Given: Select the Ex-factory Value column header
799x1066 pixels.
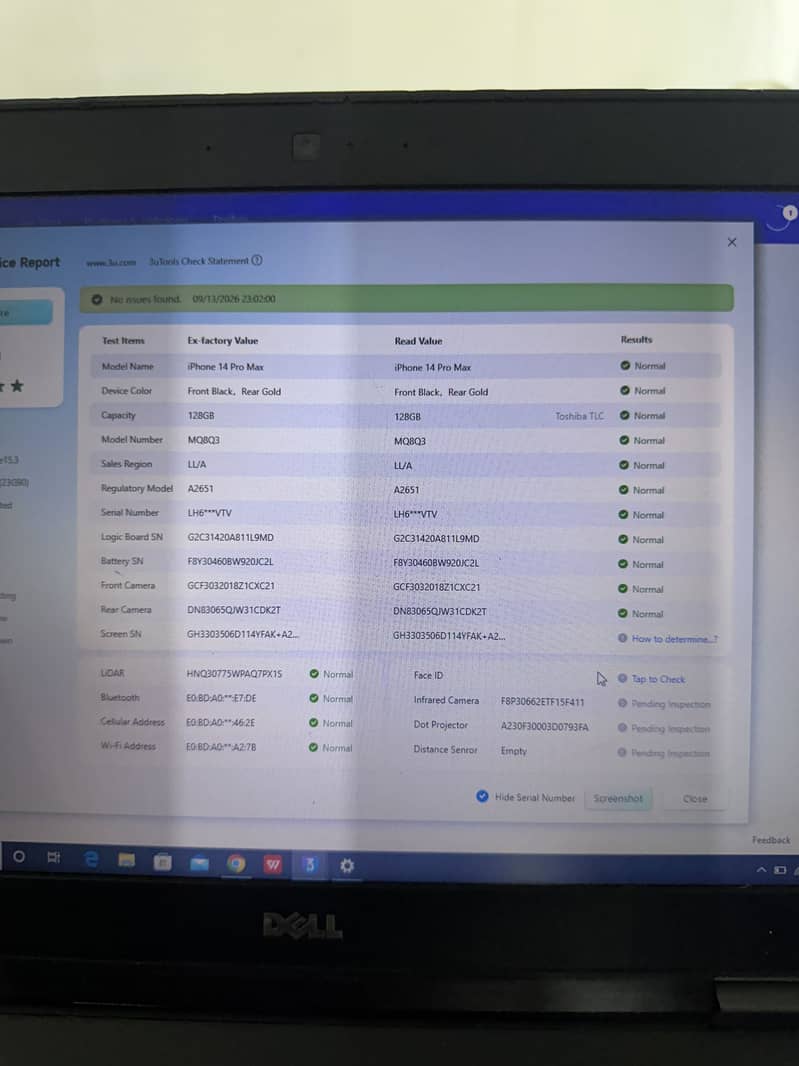Looking at the screenshot, I should click(x=223, y=341).
